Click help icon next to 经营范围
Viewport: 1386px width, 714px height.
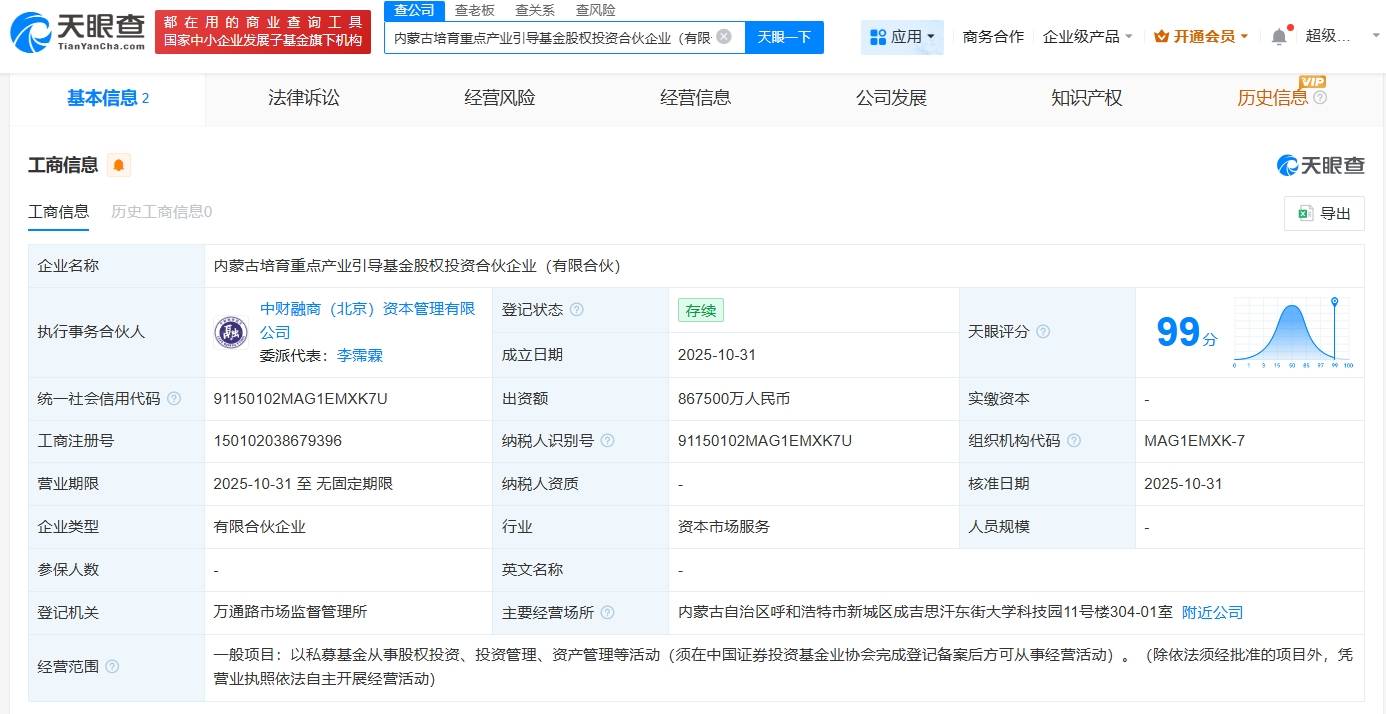click(112, 666)
